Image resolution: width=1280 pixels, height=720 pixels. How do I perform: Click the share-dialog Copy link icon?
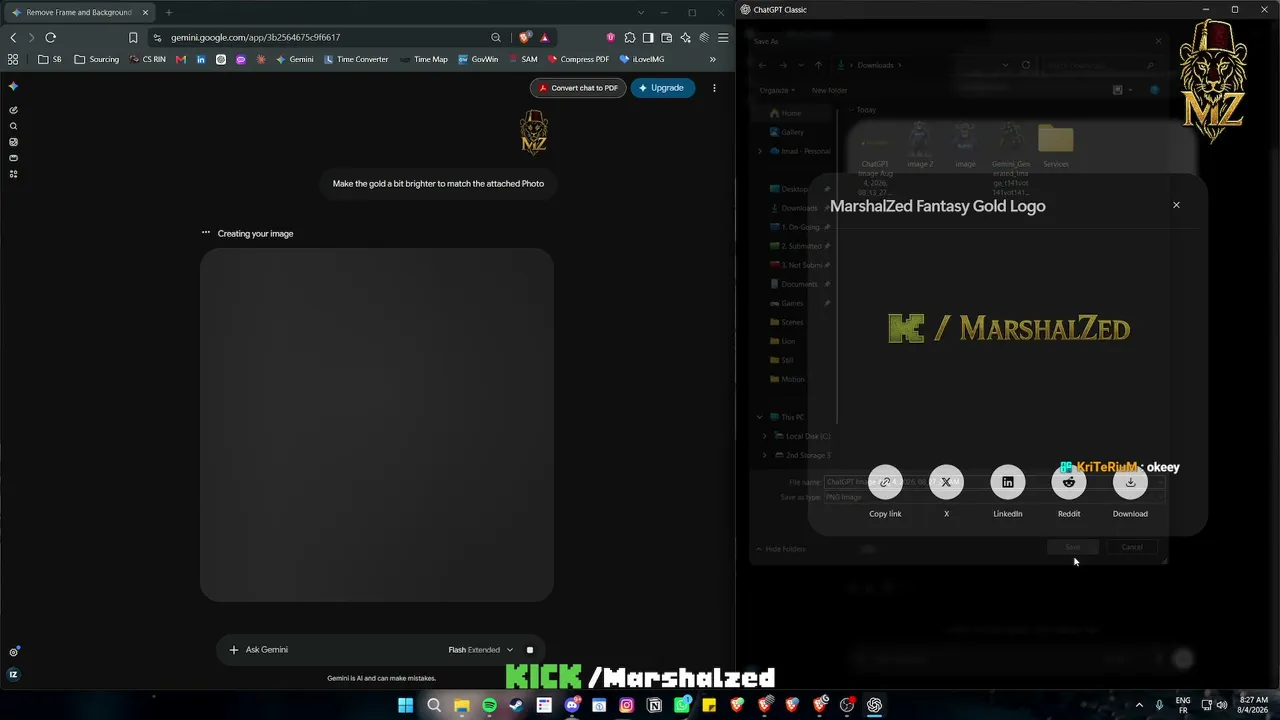tap(885, 482)
